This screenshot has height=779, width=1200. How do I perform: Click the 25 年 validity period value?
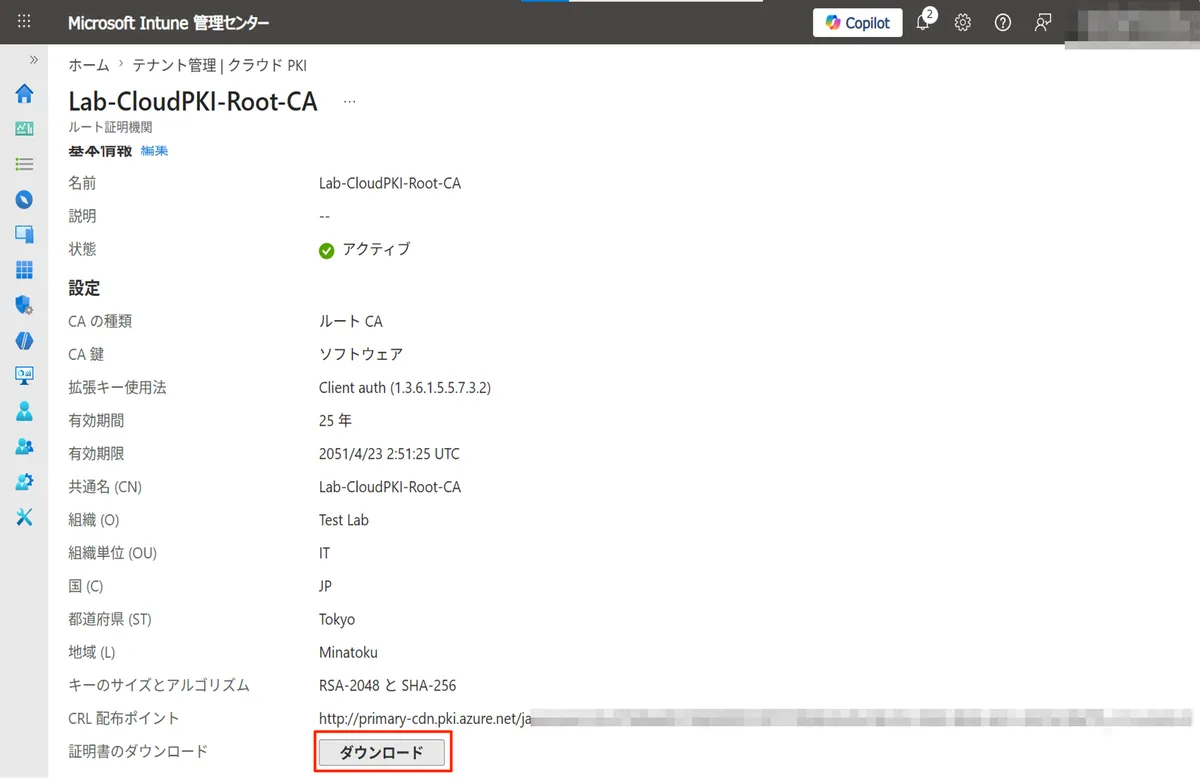point(335,420)
